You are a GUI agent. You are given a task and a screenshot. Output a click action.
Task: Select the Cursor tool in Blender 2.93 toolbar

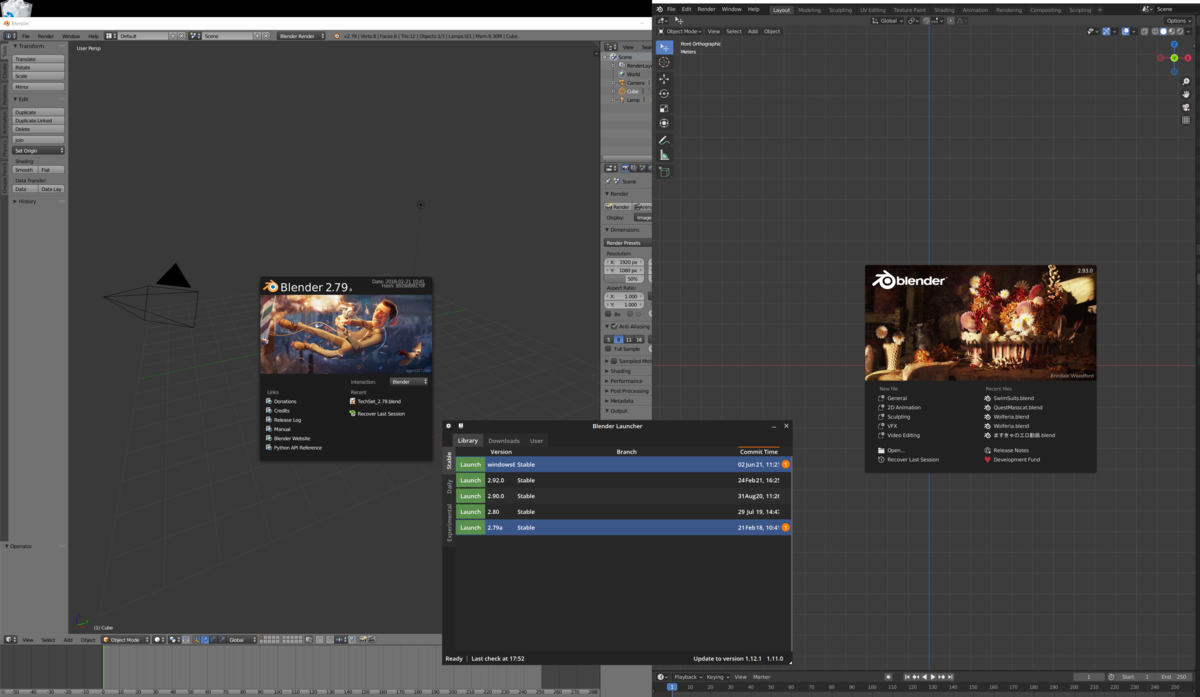(x=664, y=62)
